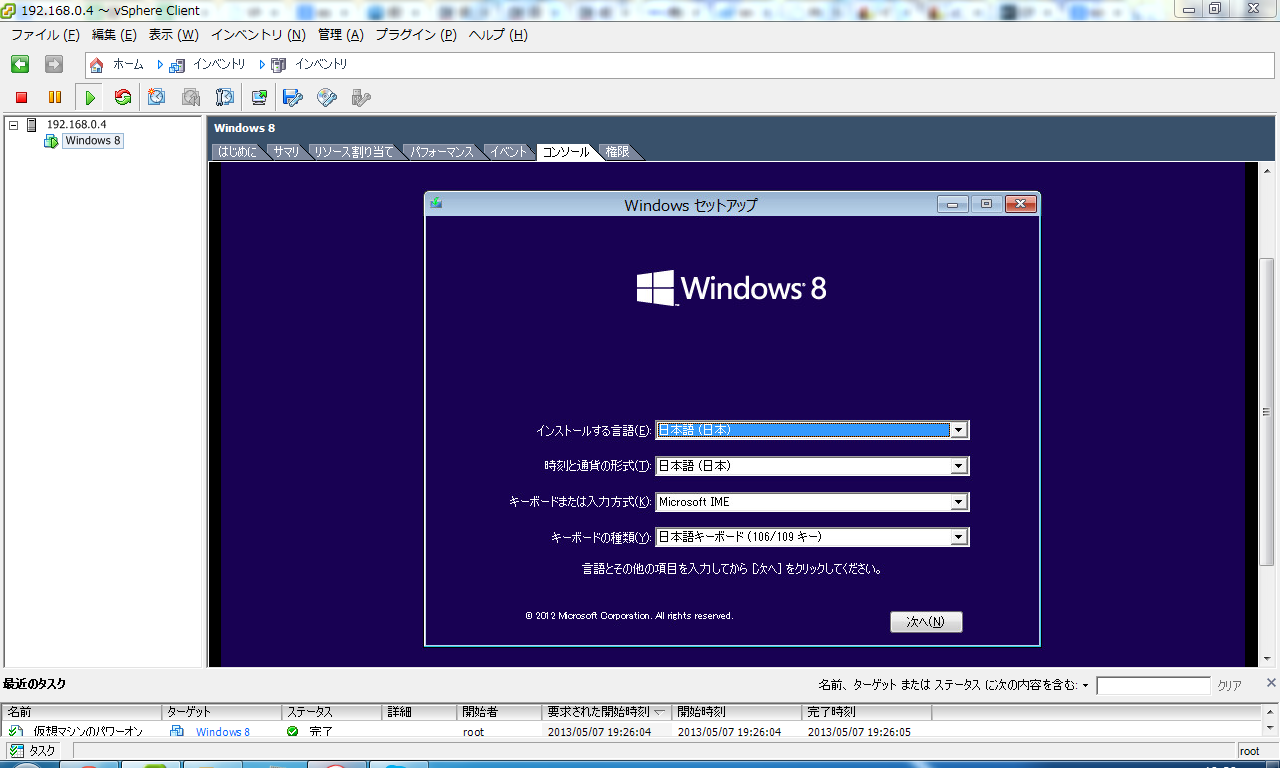Click the Microsoft copyright text in the setup window
The image size is (1280, 768).
pos(629,616)
